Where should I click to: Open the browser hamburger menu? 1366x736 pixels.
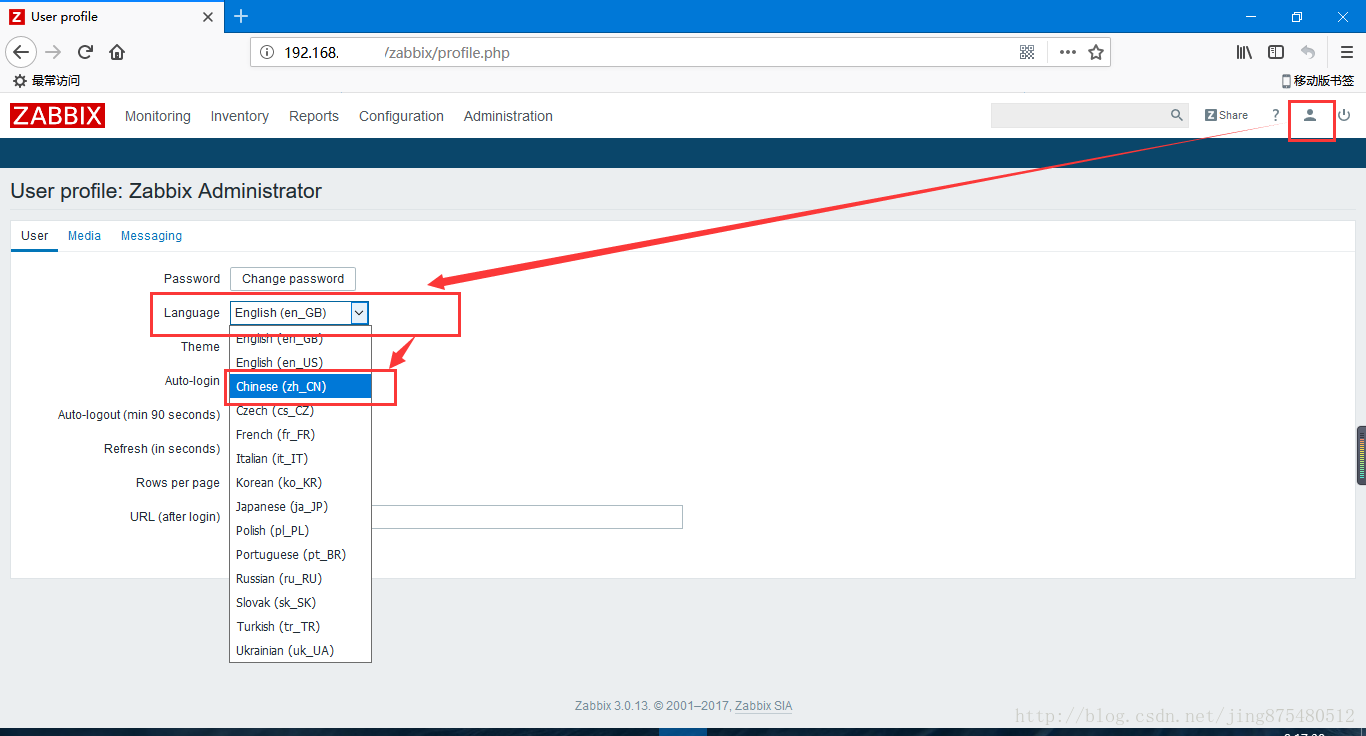(x=1347, y=52)
